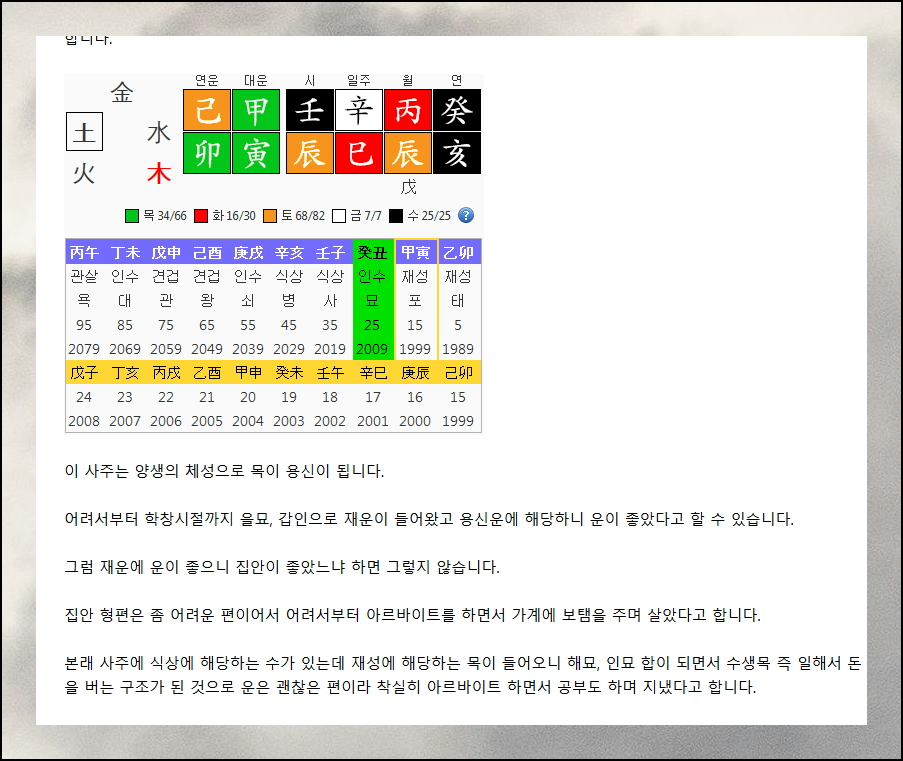Click the orange 辰 tile under 월

408,153
